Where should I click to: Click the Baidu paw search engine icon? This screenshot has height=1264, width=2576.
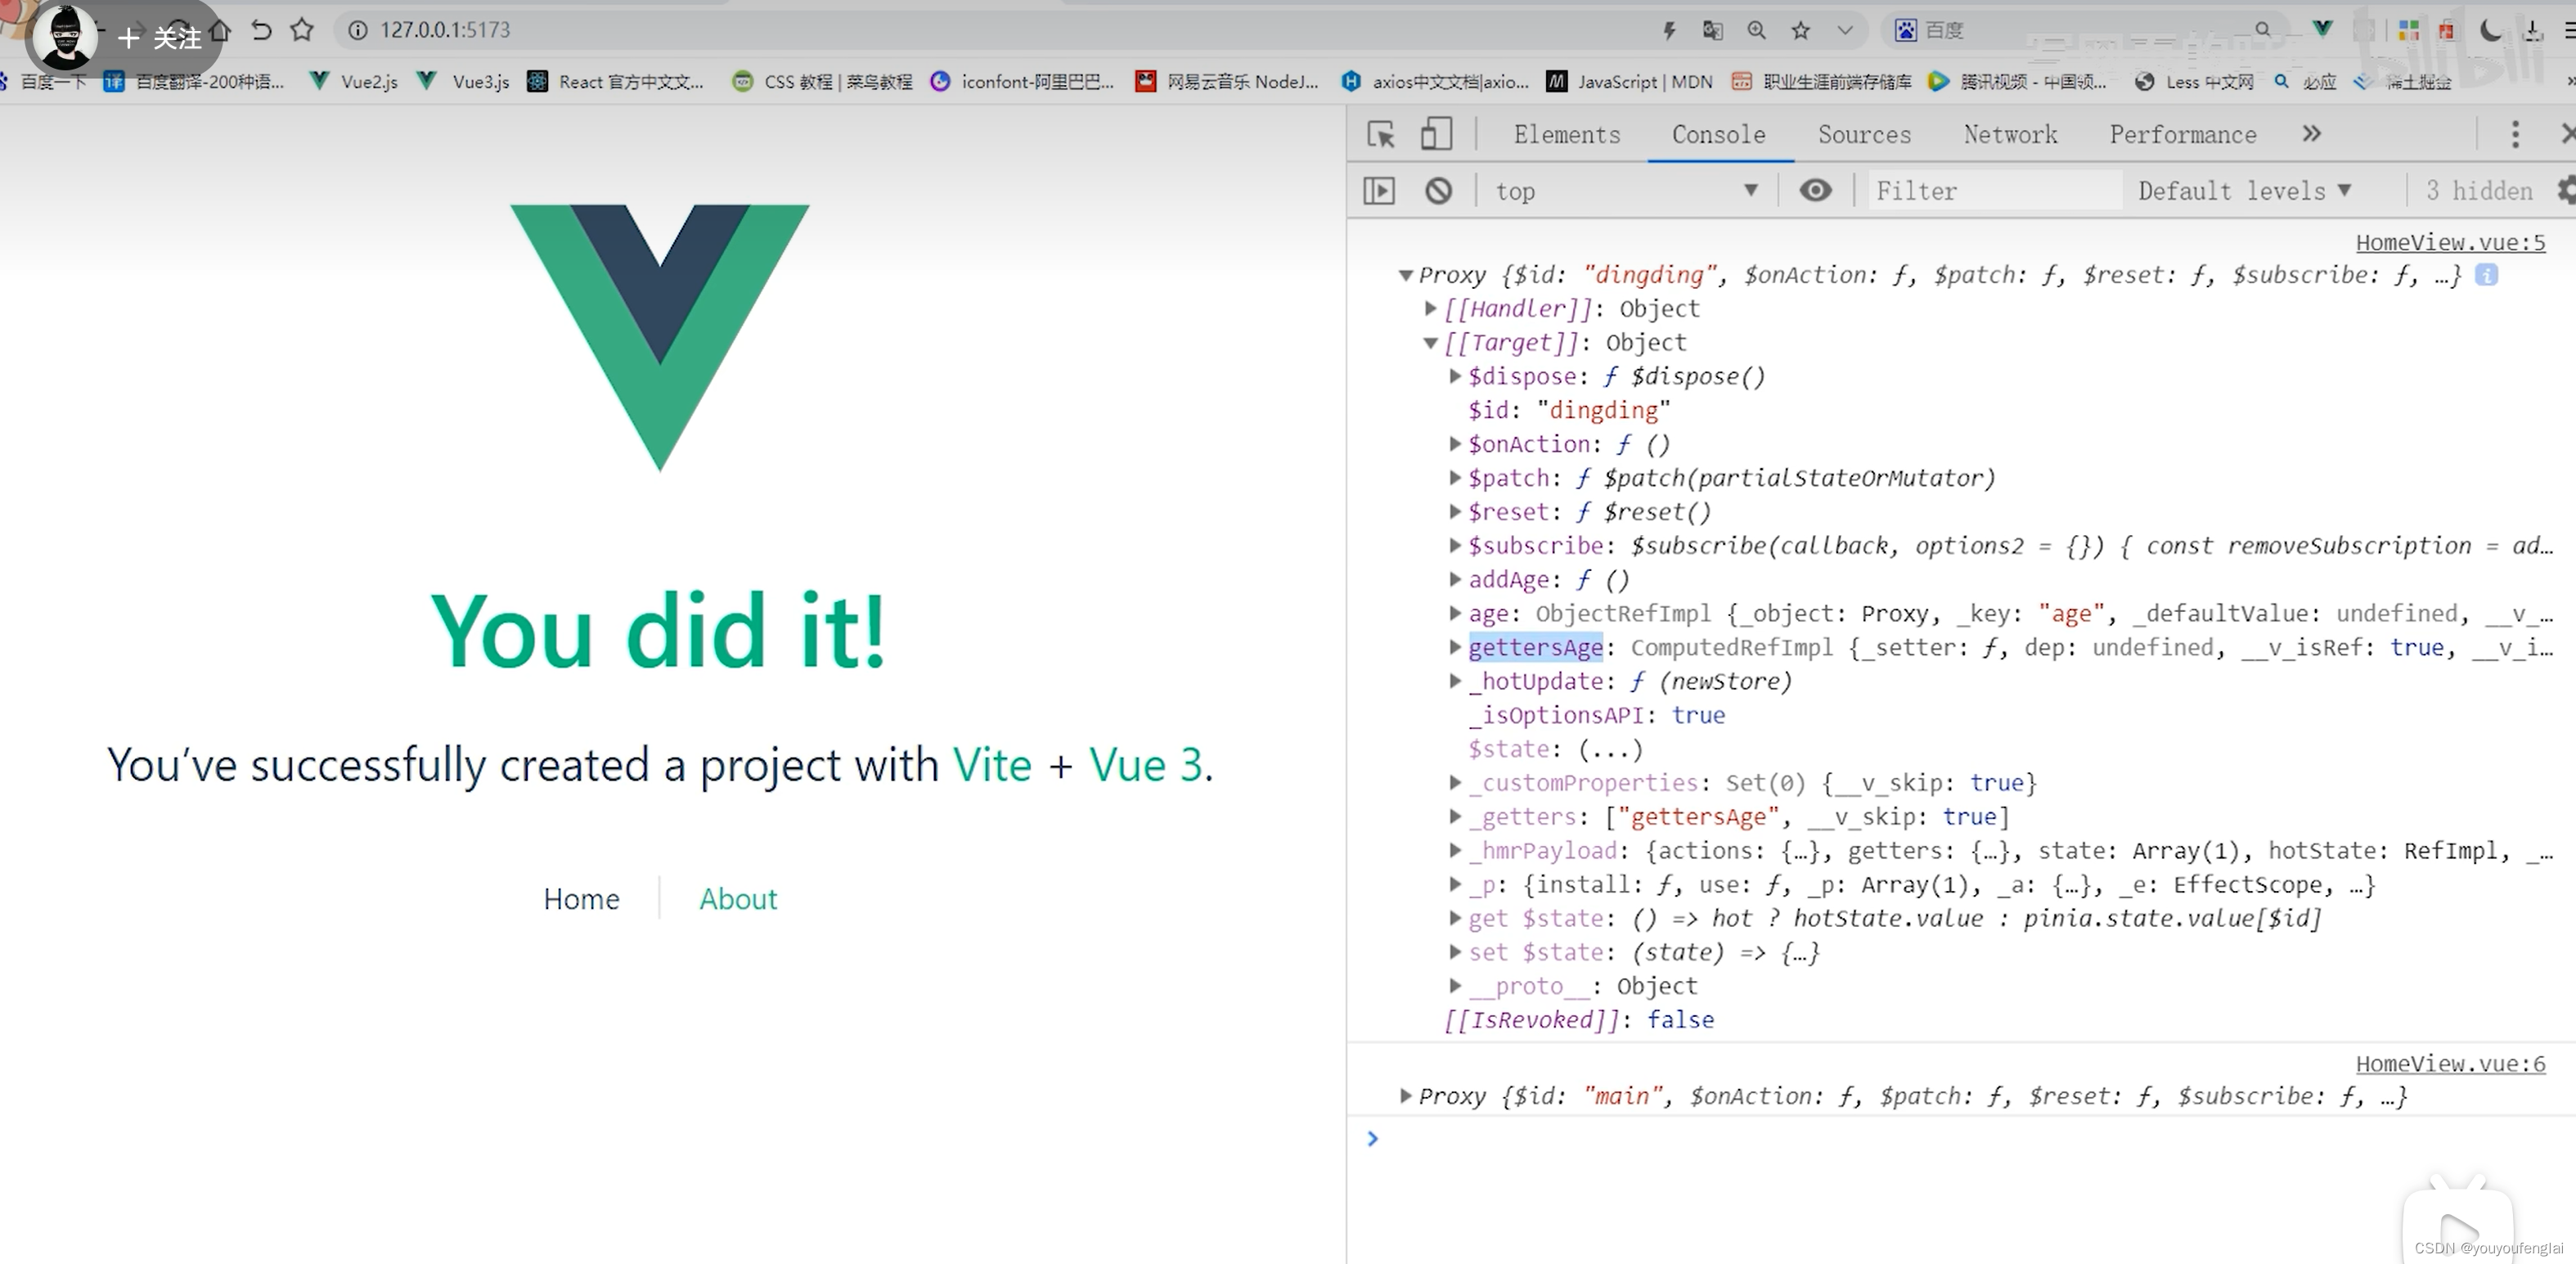click(1906, 30)
